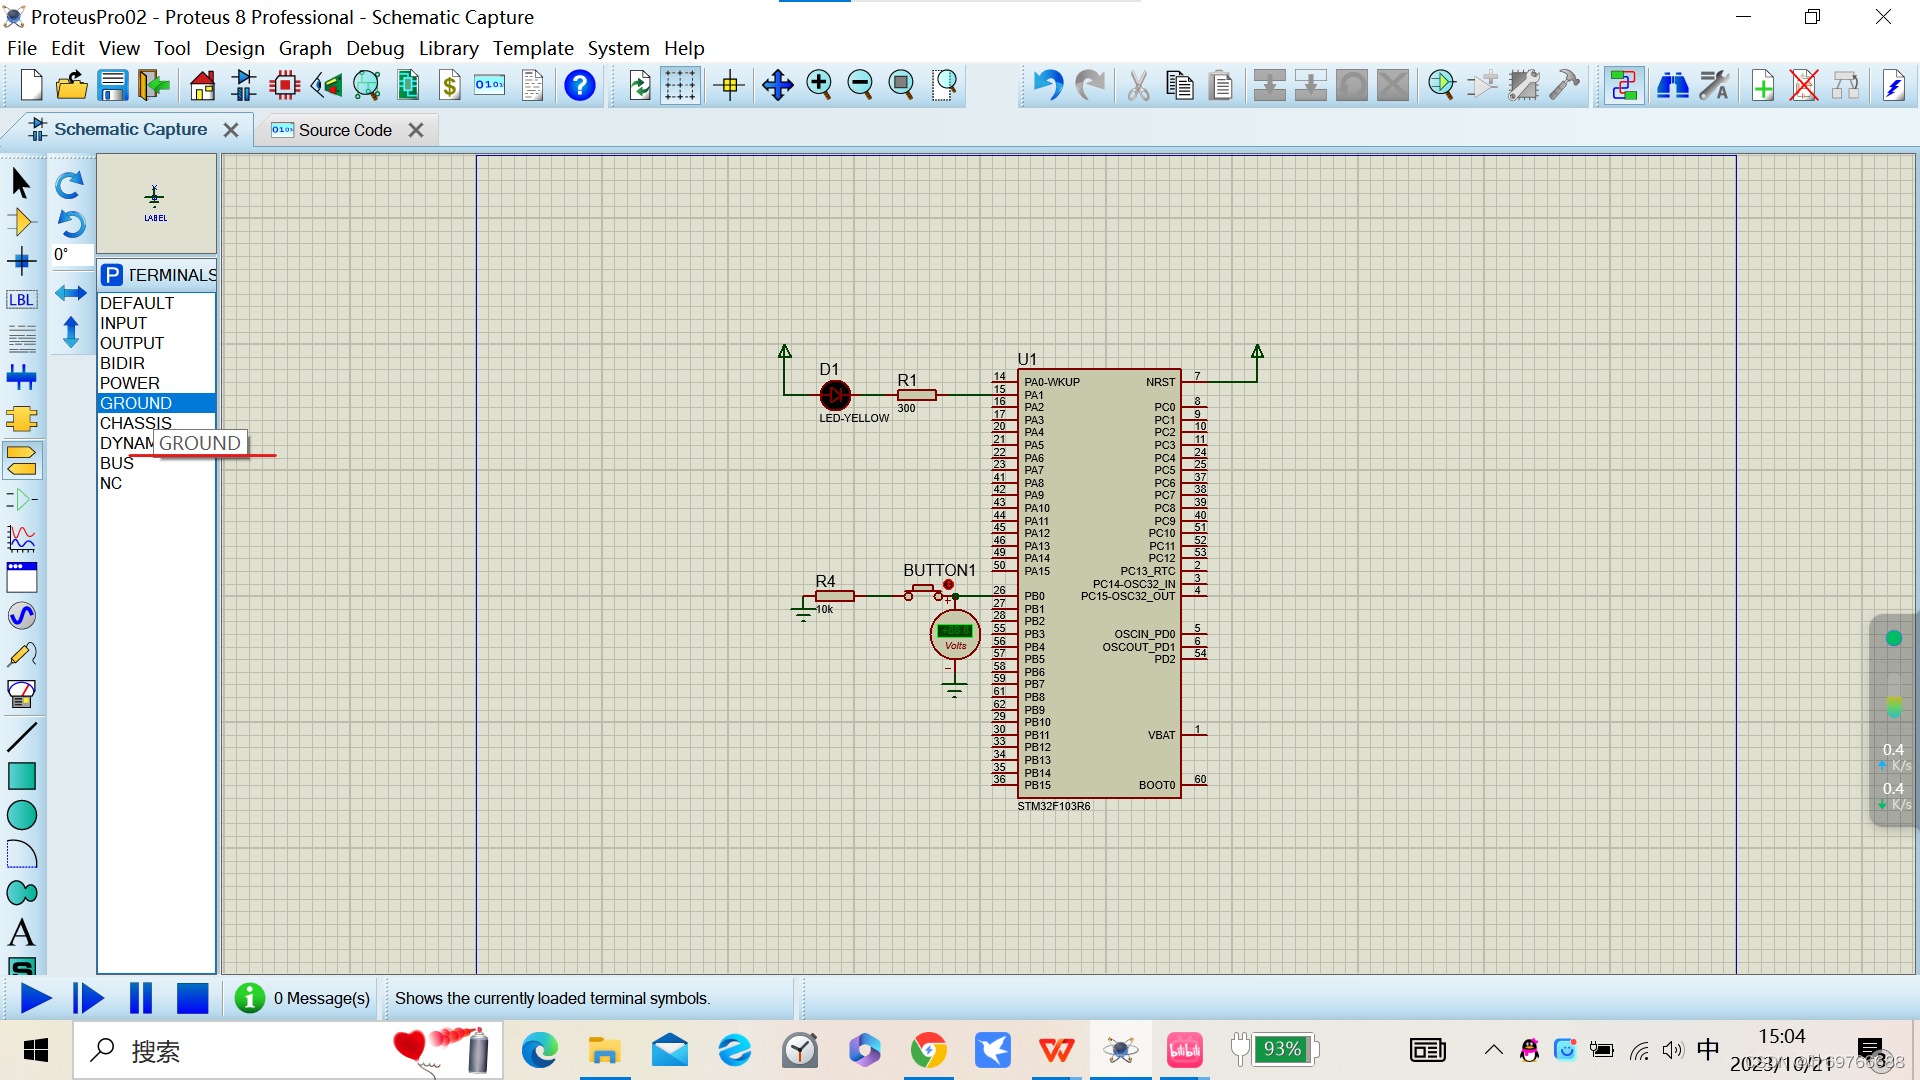Select the Component Mode tool in the sidebar
1920x1080 pixels.
22,222
